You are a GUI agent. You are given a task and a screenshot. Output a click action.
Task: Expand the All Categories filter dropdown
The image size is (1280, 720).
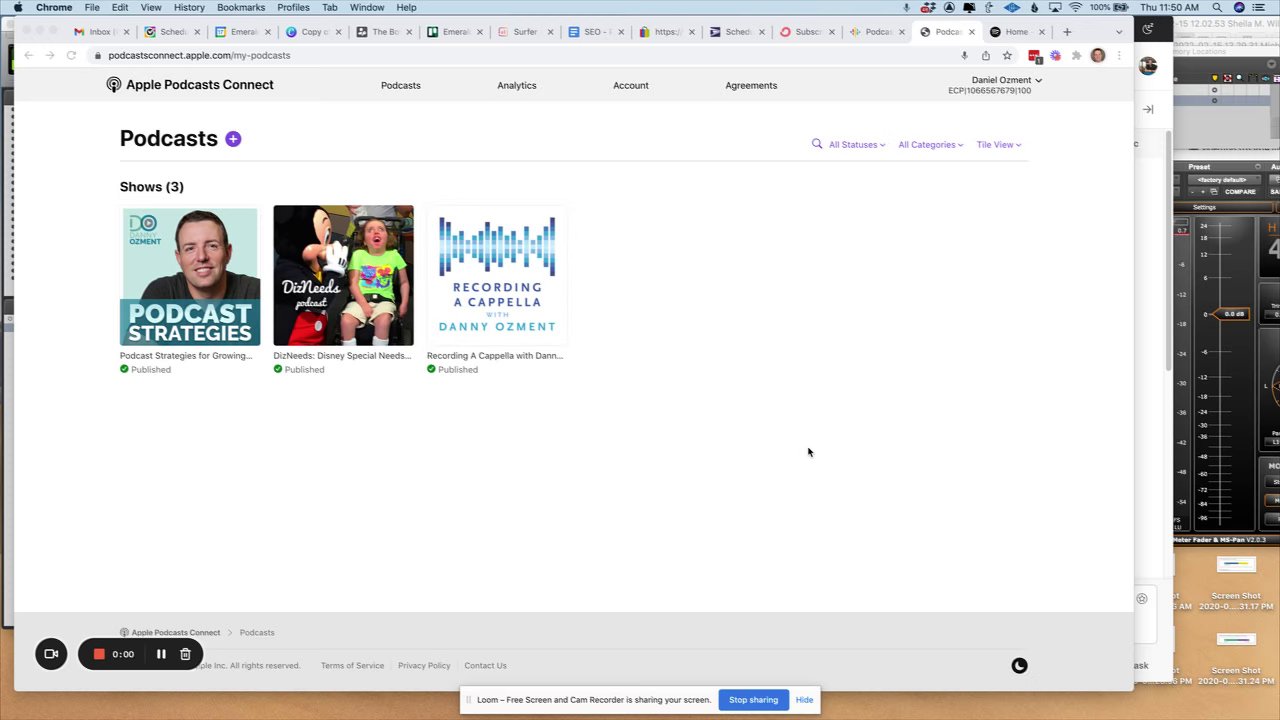tap(930, 144)
